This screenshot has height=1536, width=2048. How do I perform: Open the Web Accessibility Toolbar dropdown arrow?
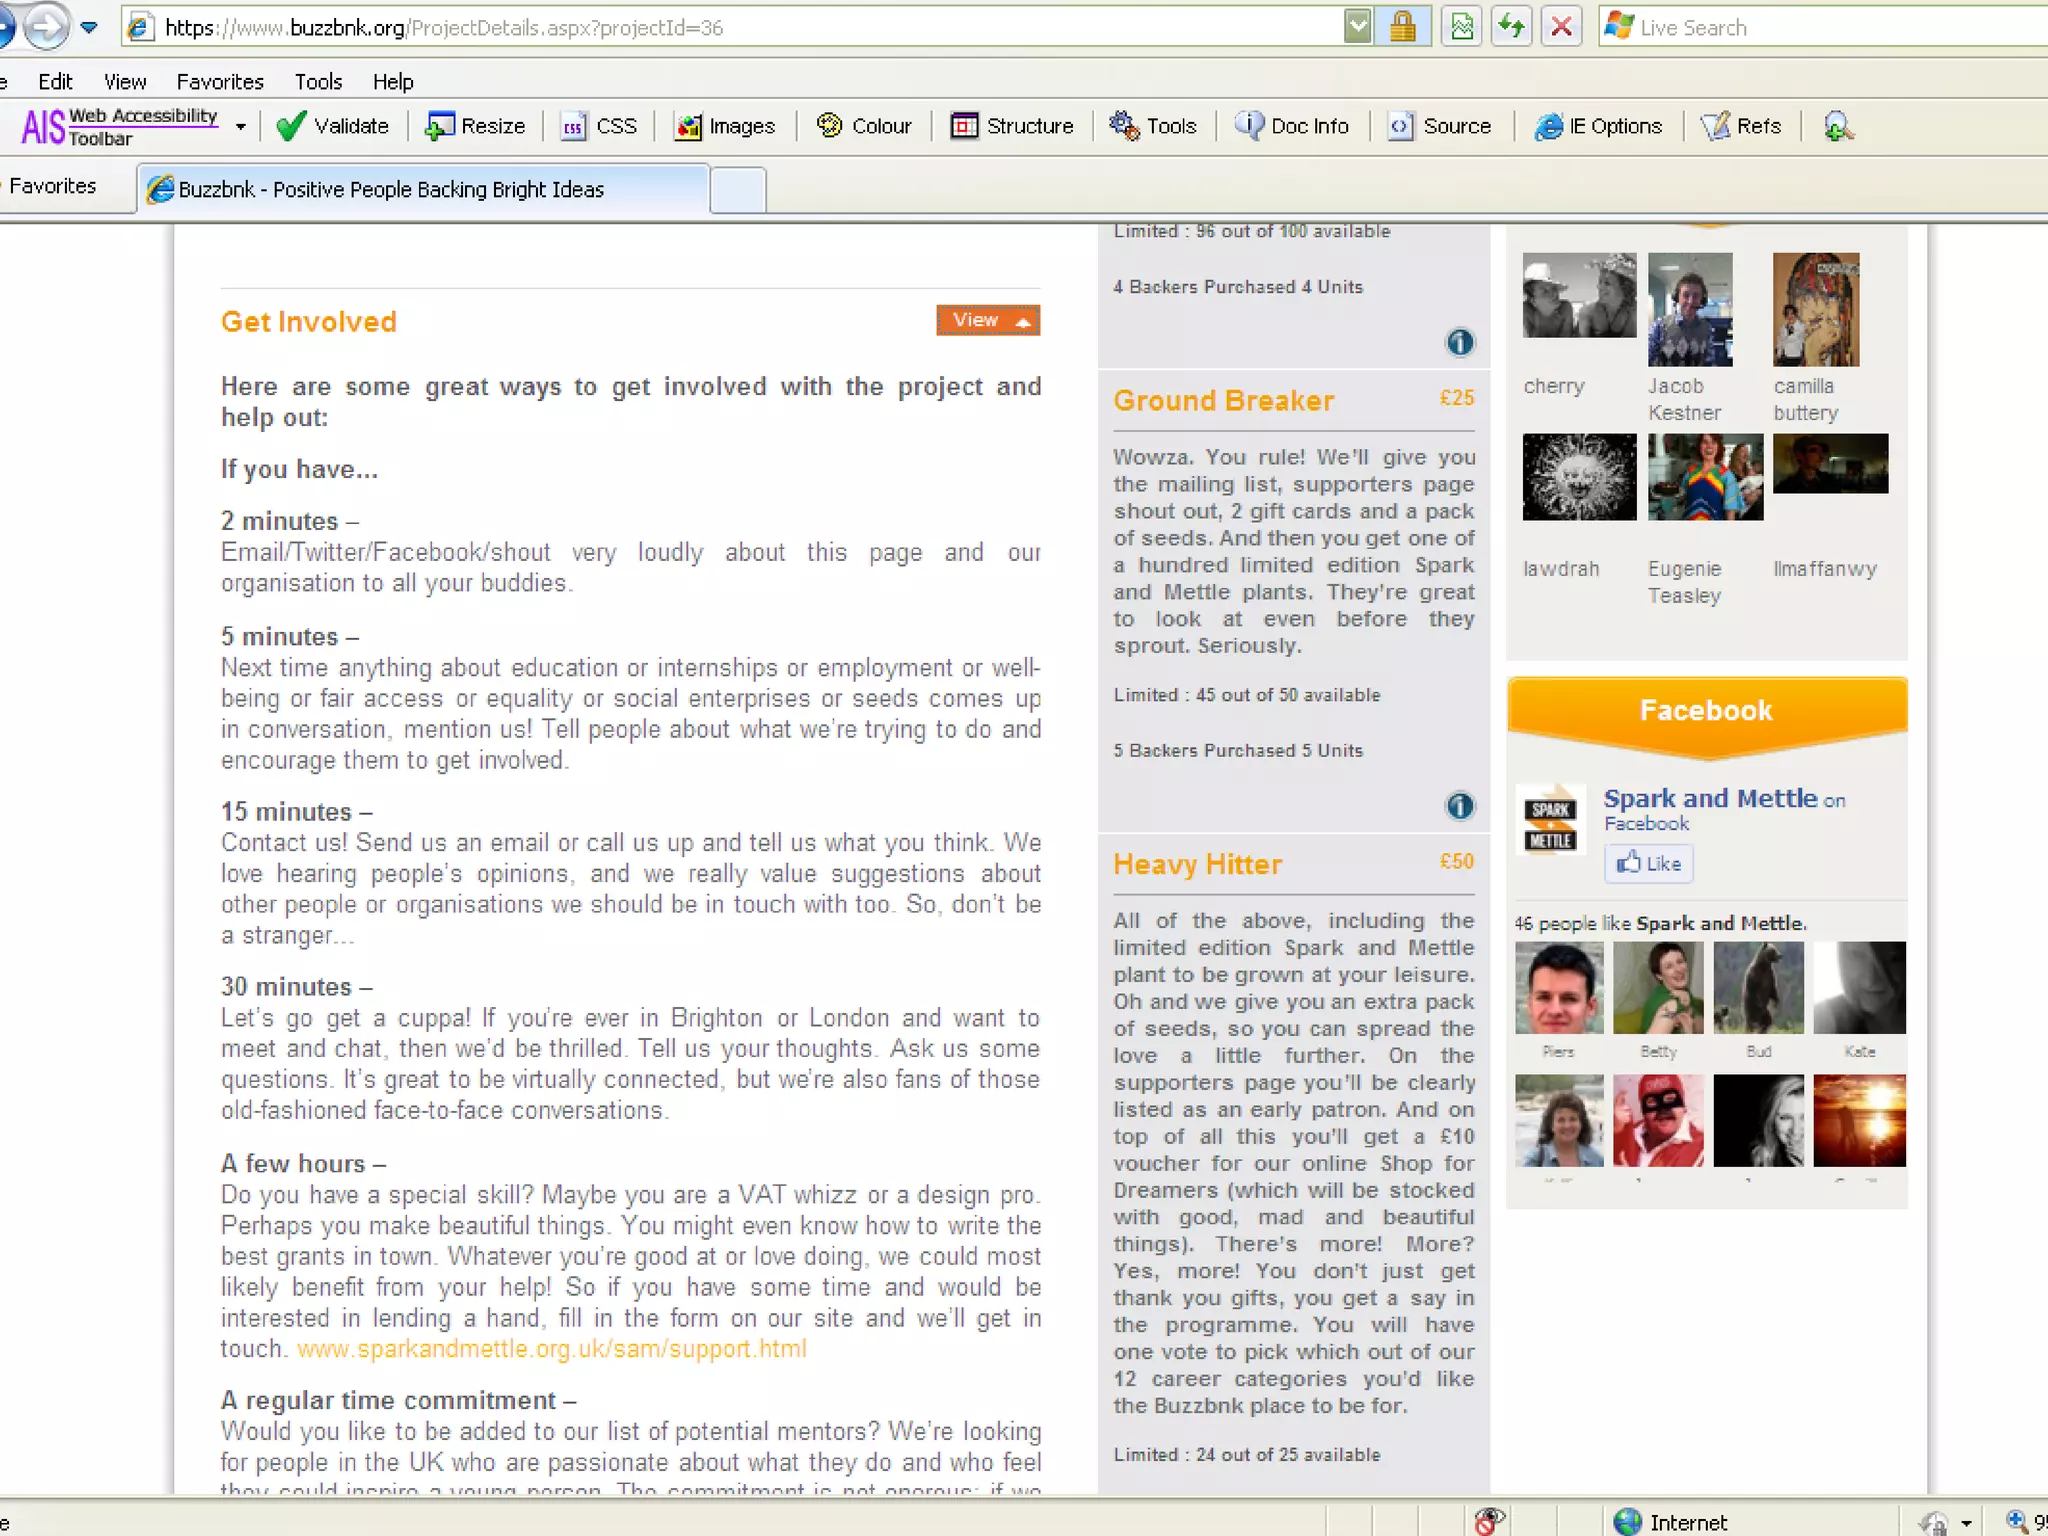[240, 127]
